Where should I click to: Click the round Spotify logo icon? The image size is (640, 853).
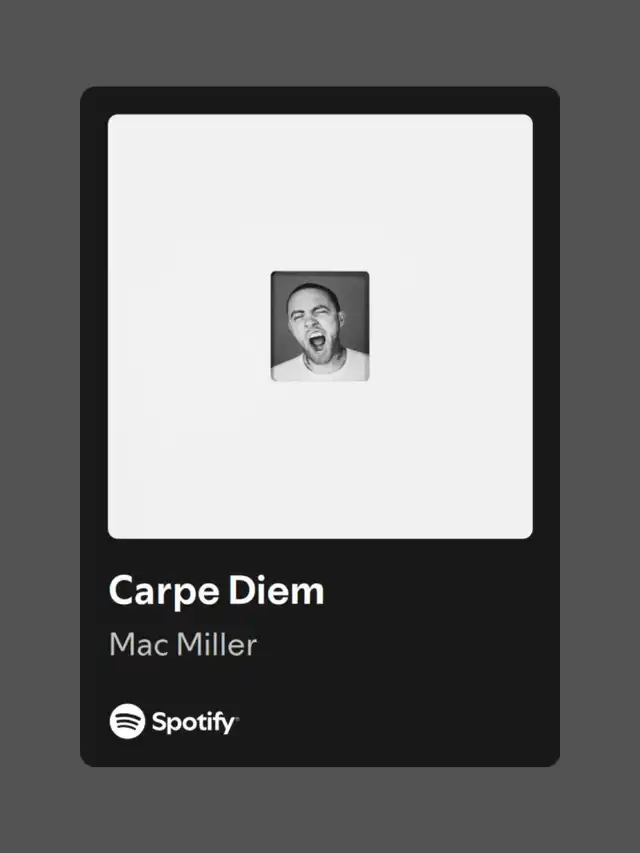tap(127, 721)
